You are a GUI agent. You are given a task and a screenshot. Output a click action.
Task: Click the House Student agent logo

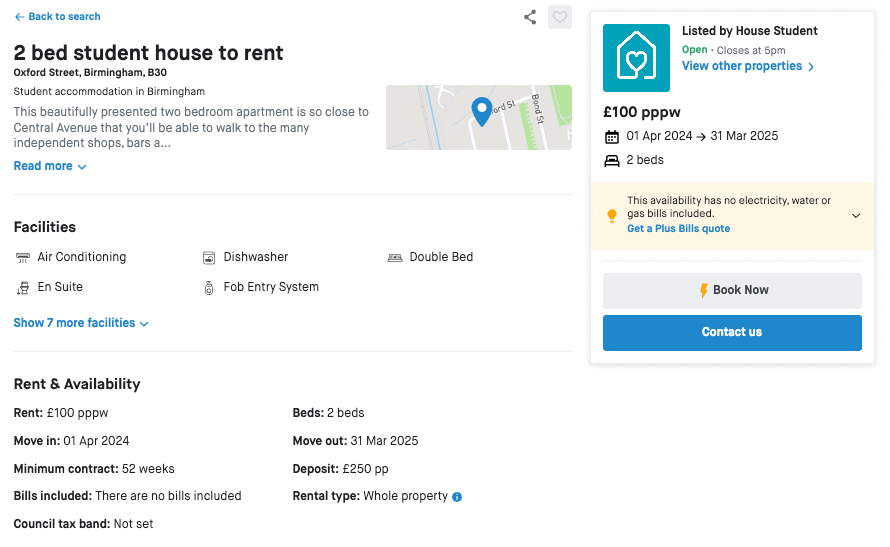pos(636,58)
